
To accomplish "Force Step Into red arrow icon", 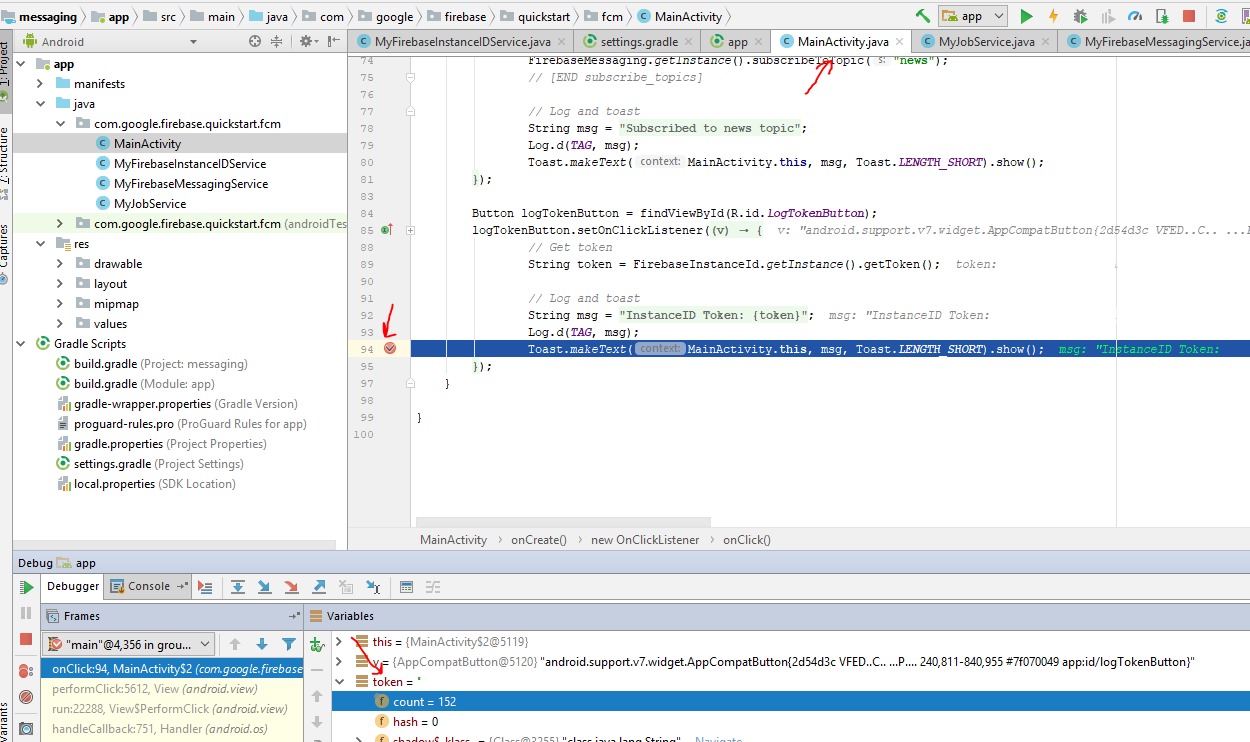I will pyautogui.click(x=292, y=587).
